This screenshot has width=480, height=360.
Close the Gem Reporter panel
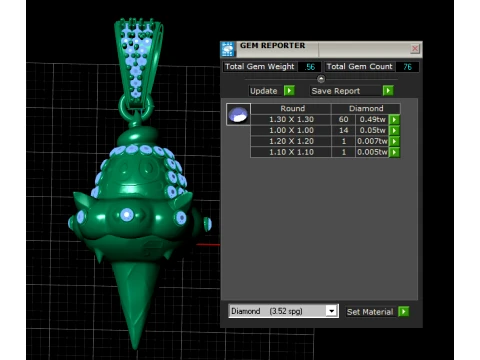point(415,49)
